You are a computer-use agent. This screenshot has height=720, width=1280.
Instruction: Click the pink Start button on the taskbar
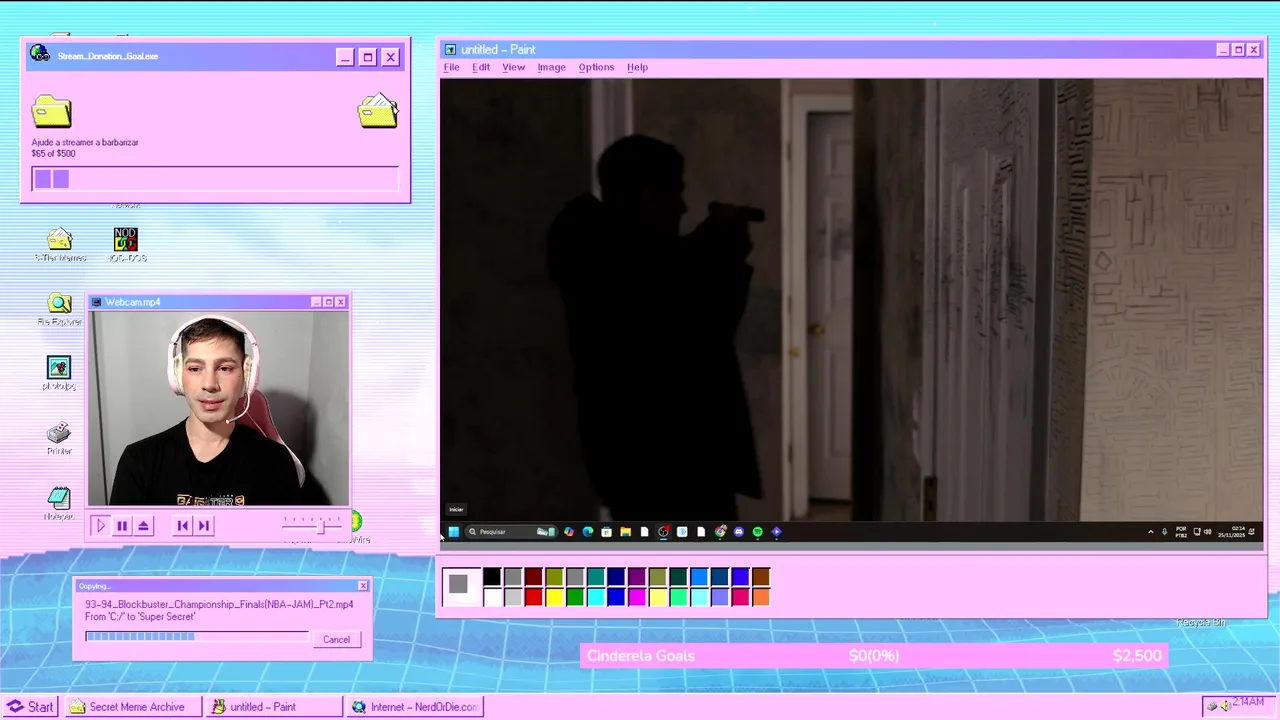(x=30, y=706)
